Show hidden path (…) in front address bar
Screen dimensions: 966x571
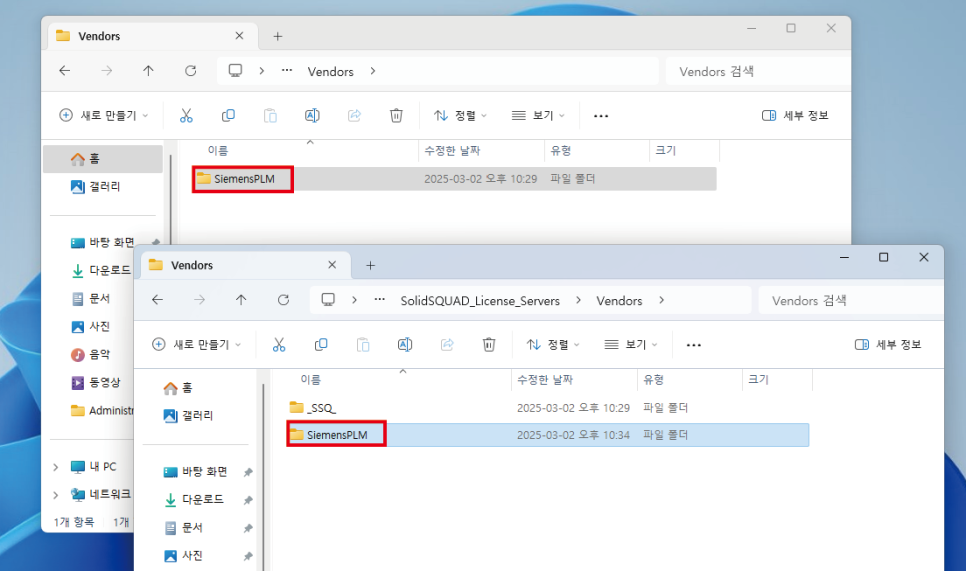click(x=380, y=300)
